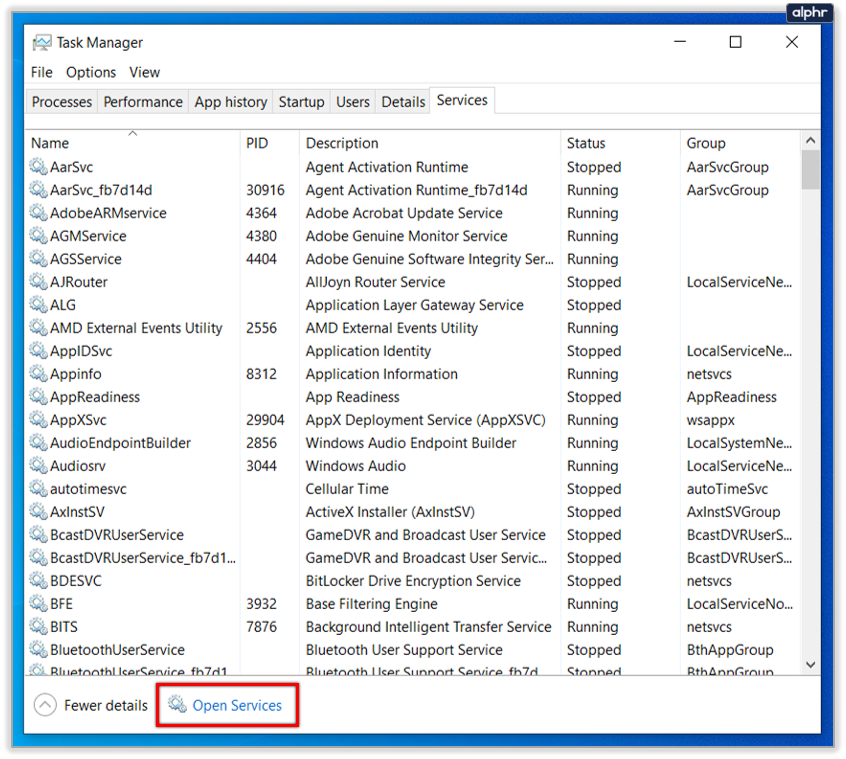
Task: Click the gear icon next to BDESVC
Action: [38, 580]
